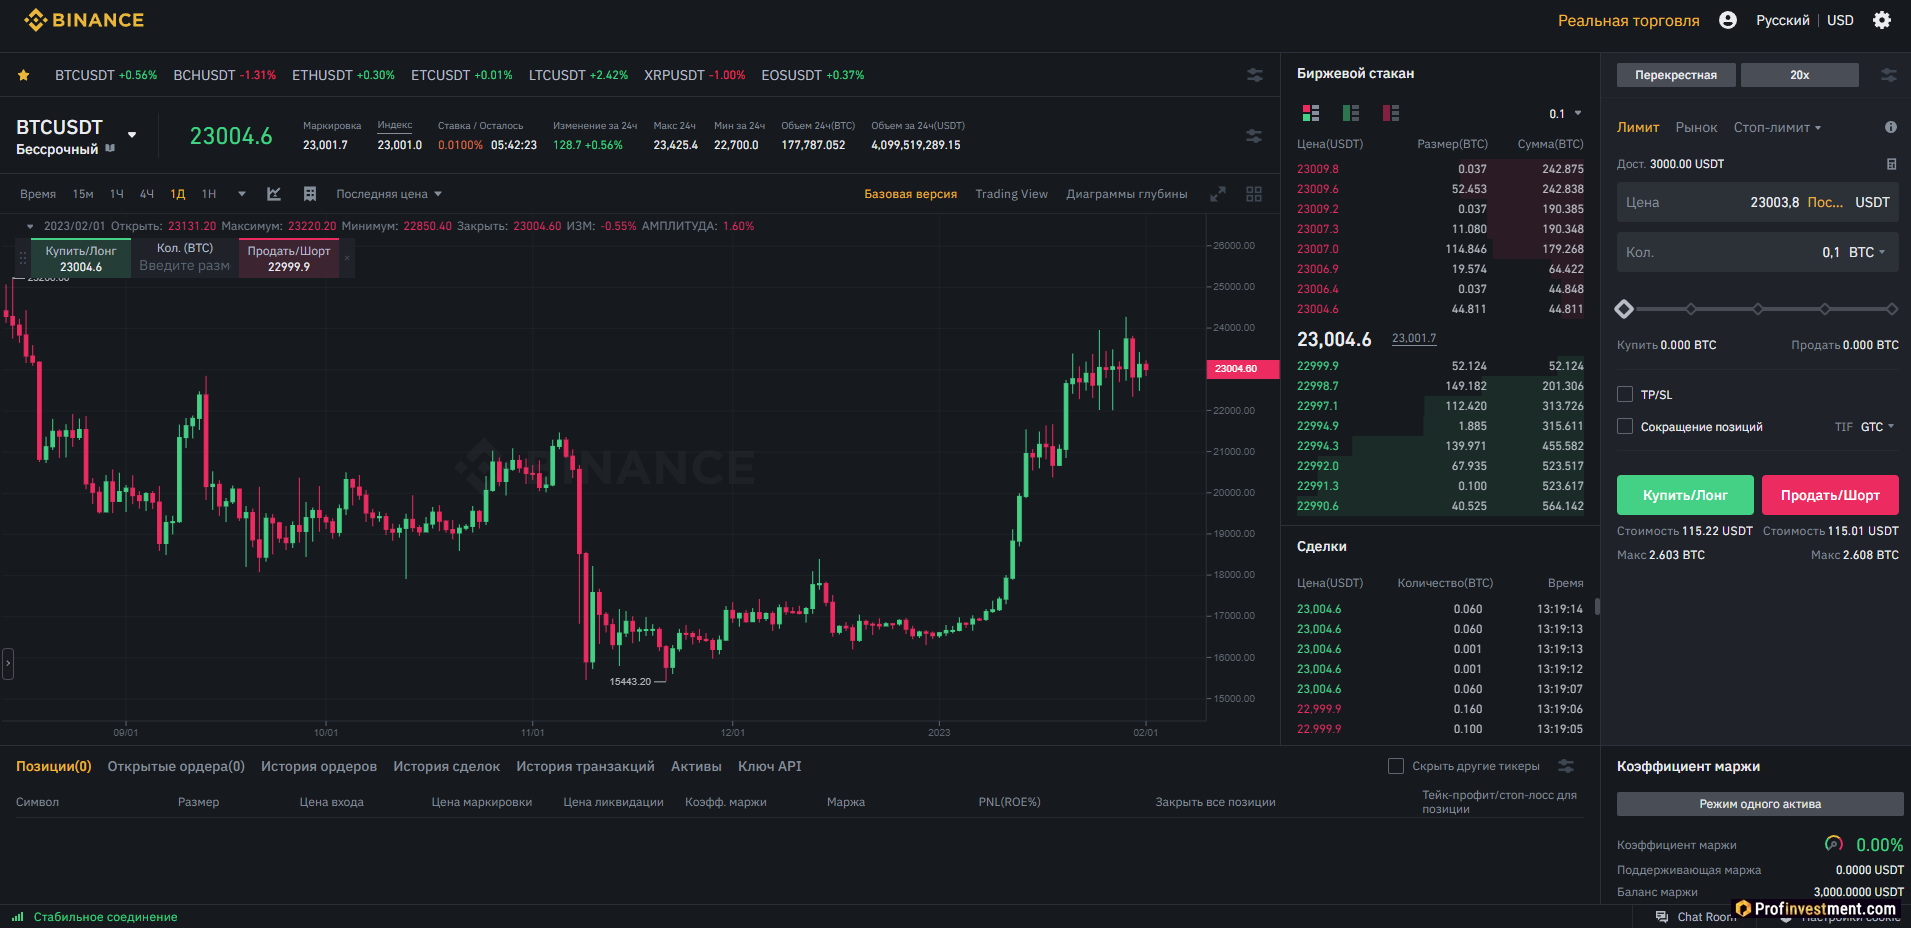Open ticker bar settings sliders icon
This screenshot has width=1911, height=928.
pos(1254,75)
